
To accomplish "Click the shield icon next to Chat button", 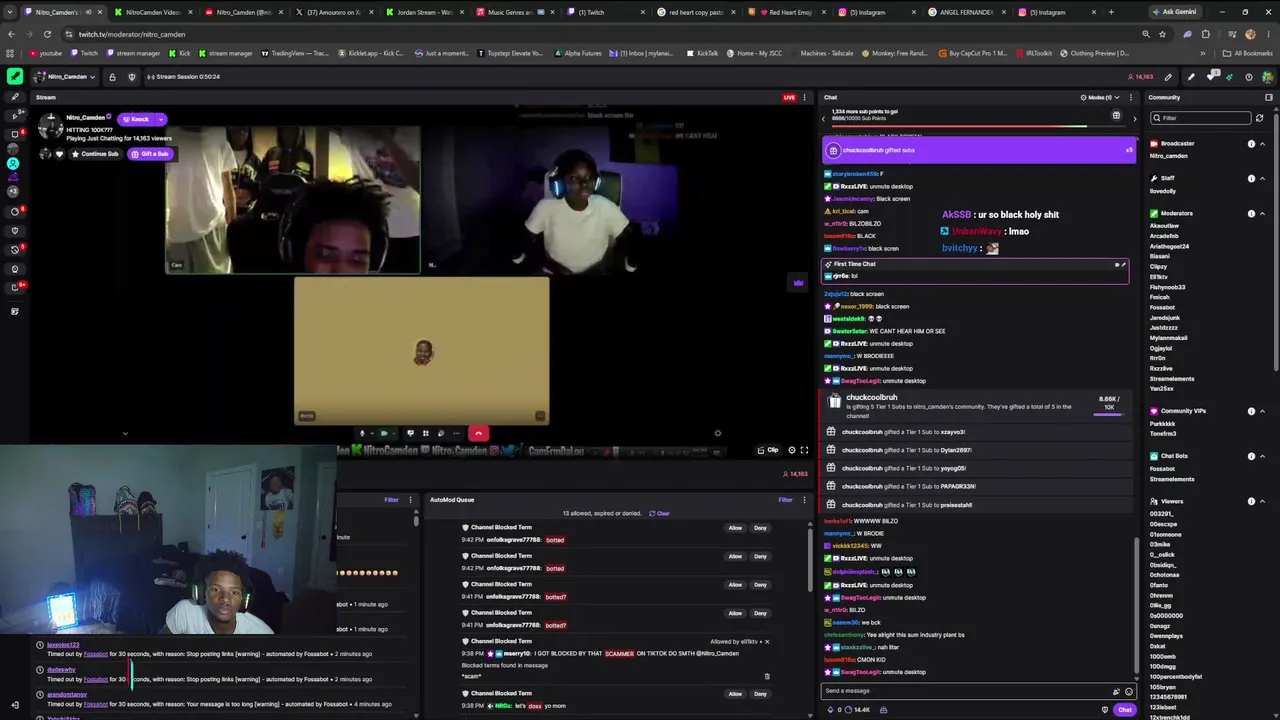I will (x=1105, y=710).
